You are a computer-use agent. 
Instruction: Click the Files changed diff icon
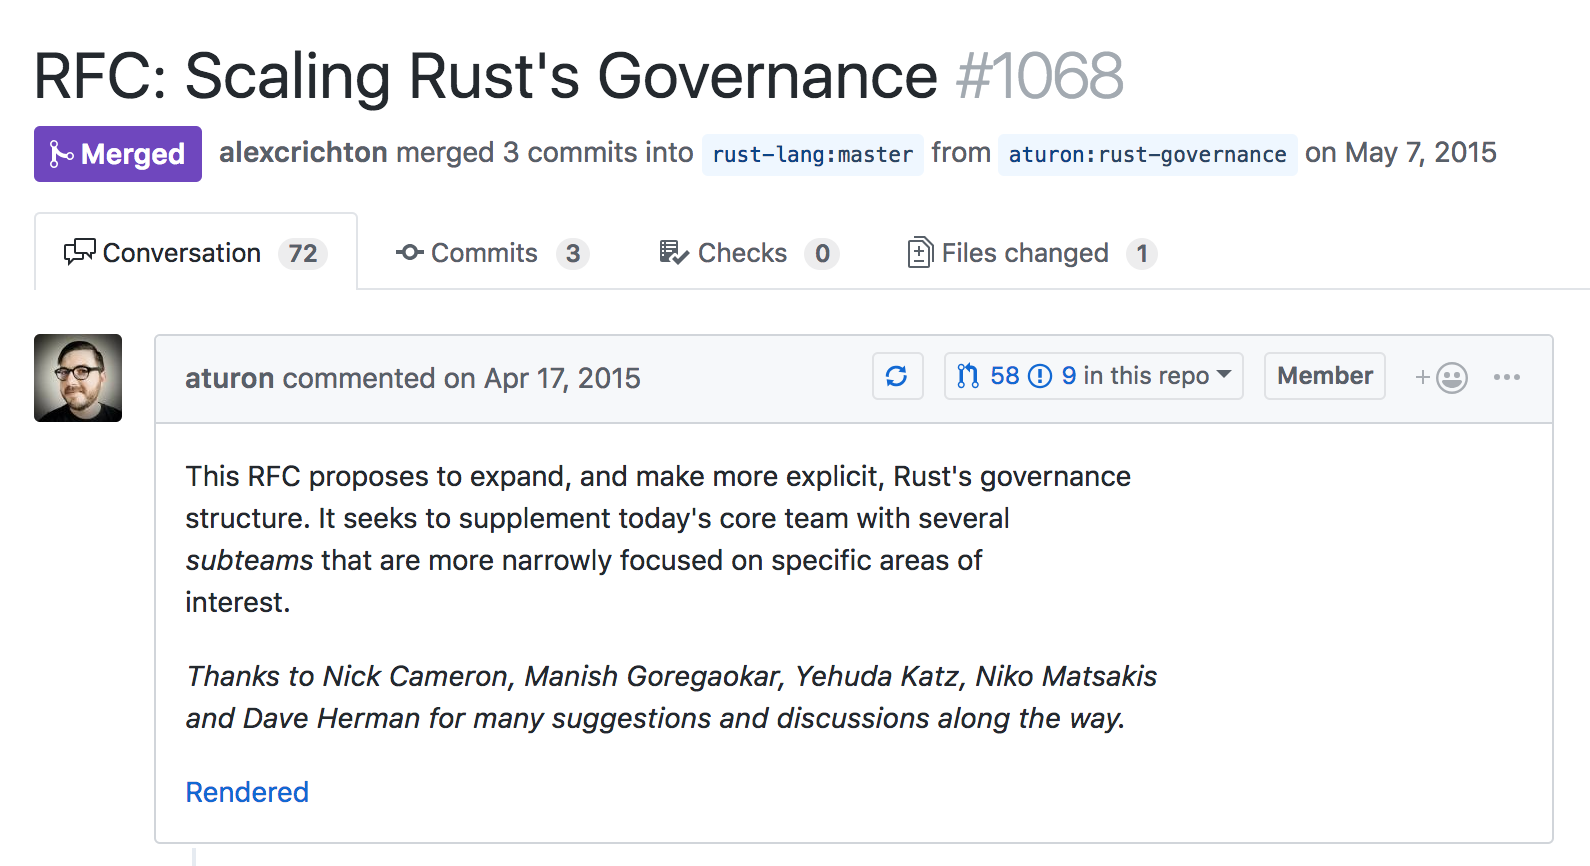pos(919,253)
